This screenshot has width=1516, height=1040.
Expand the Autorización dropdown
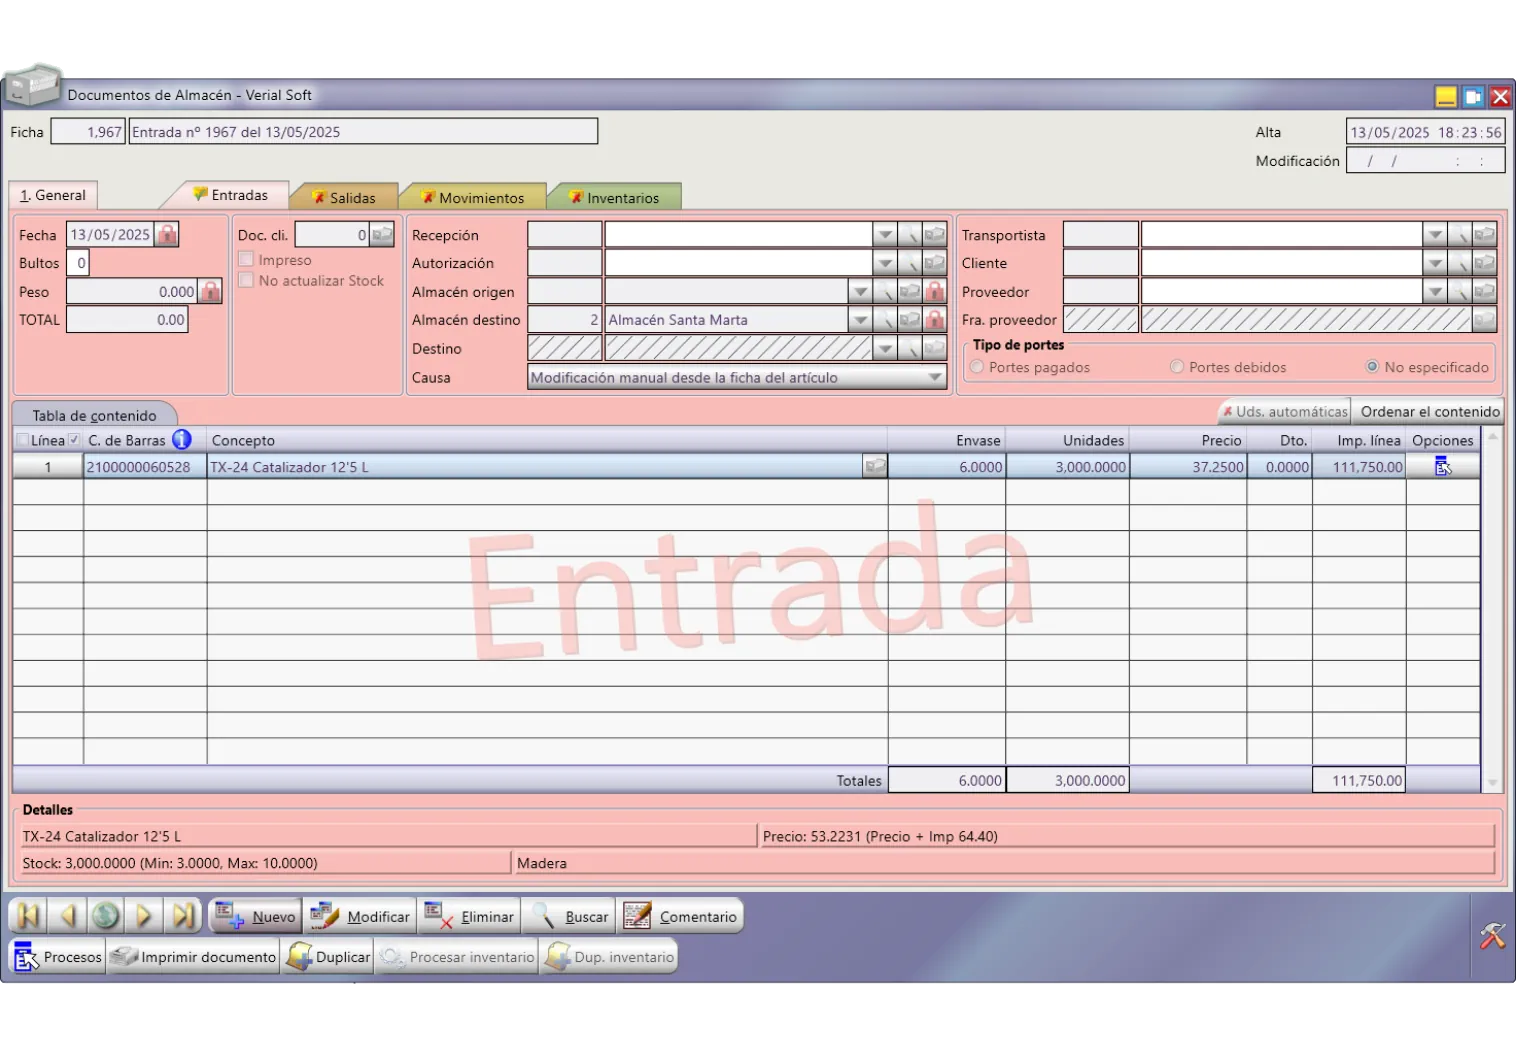885,263
